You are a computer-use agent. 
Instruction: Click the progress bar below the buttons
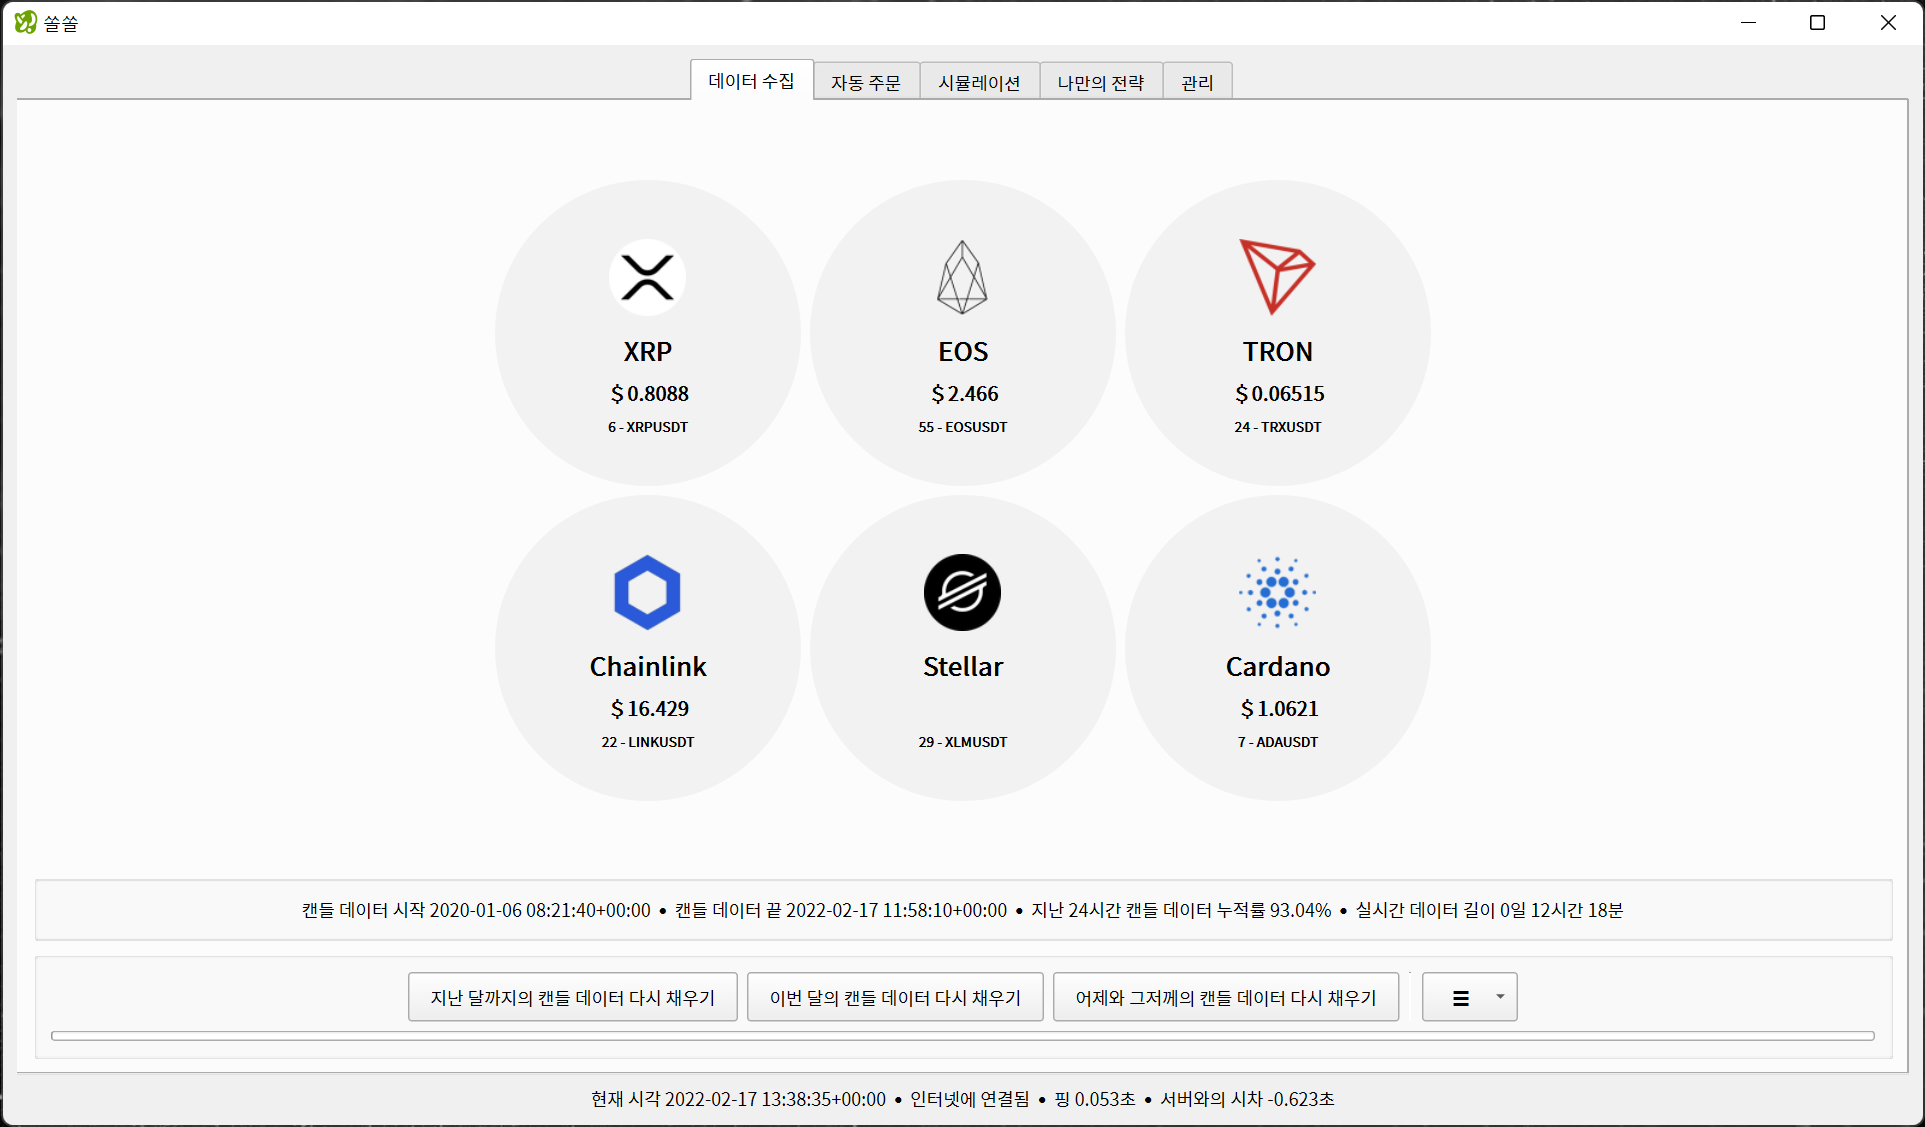click(963, 1036)
